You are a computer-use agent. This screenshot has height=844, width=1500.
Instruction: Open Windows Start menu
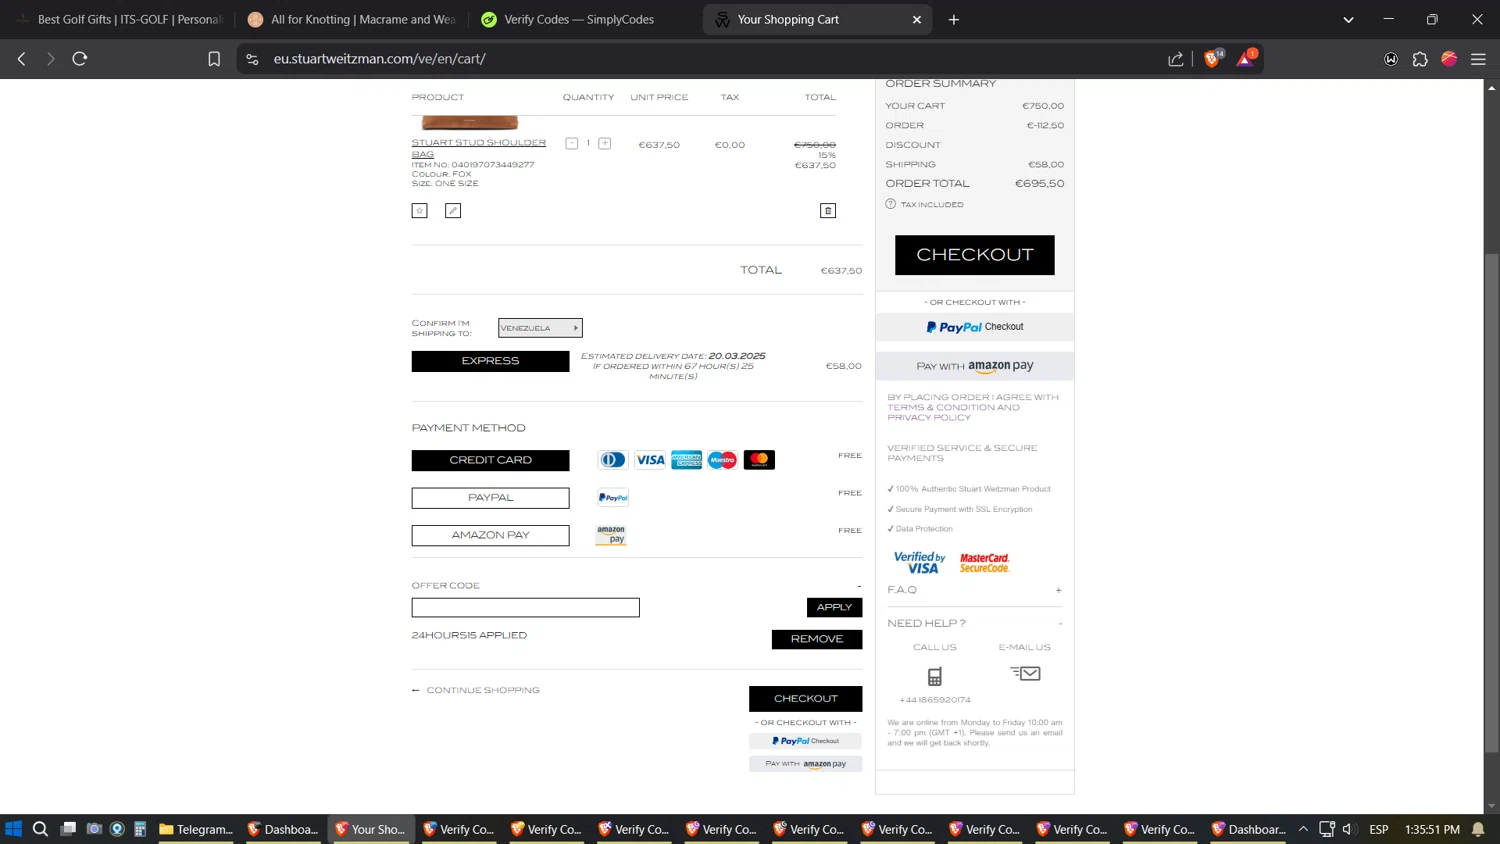click(13, 829)
